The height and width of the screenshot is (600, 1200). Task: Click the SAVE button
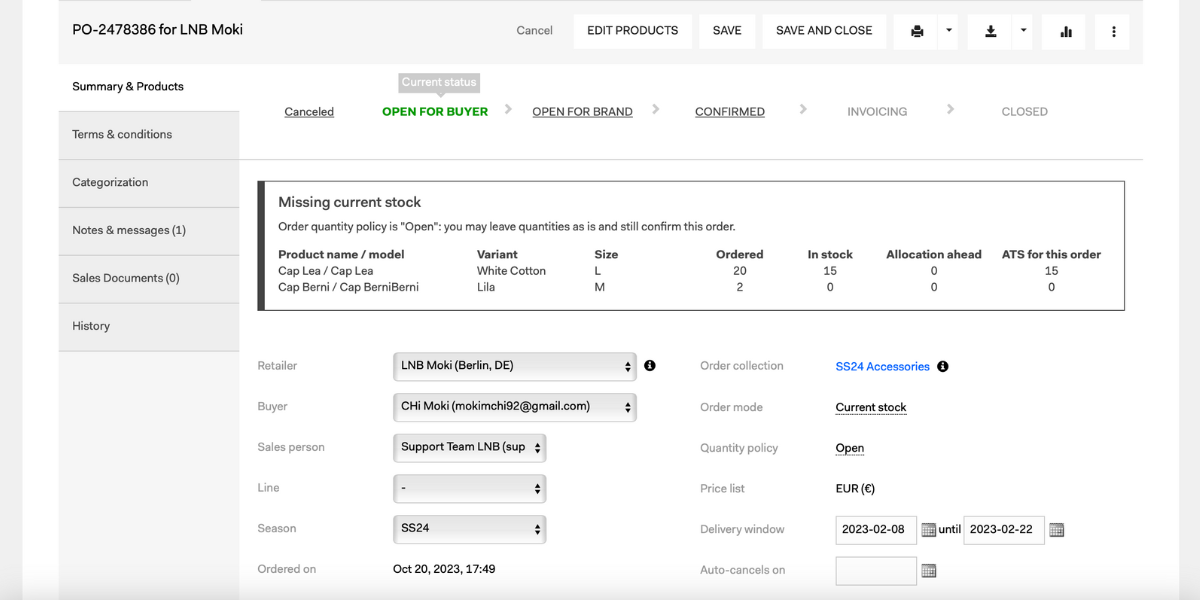727,31
